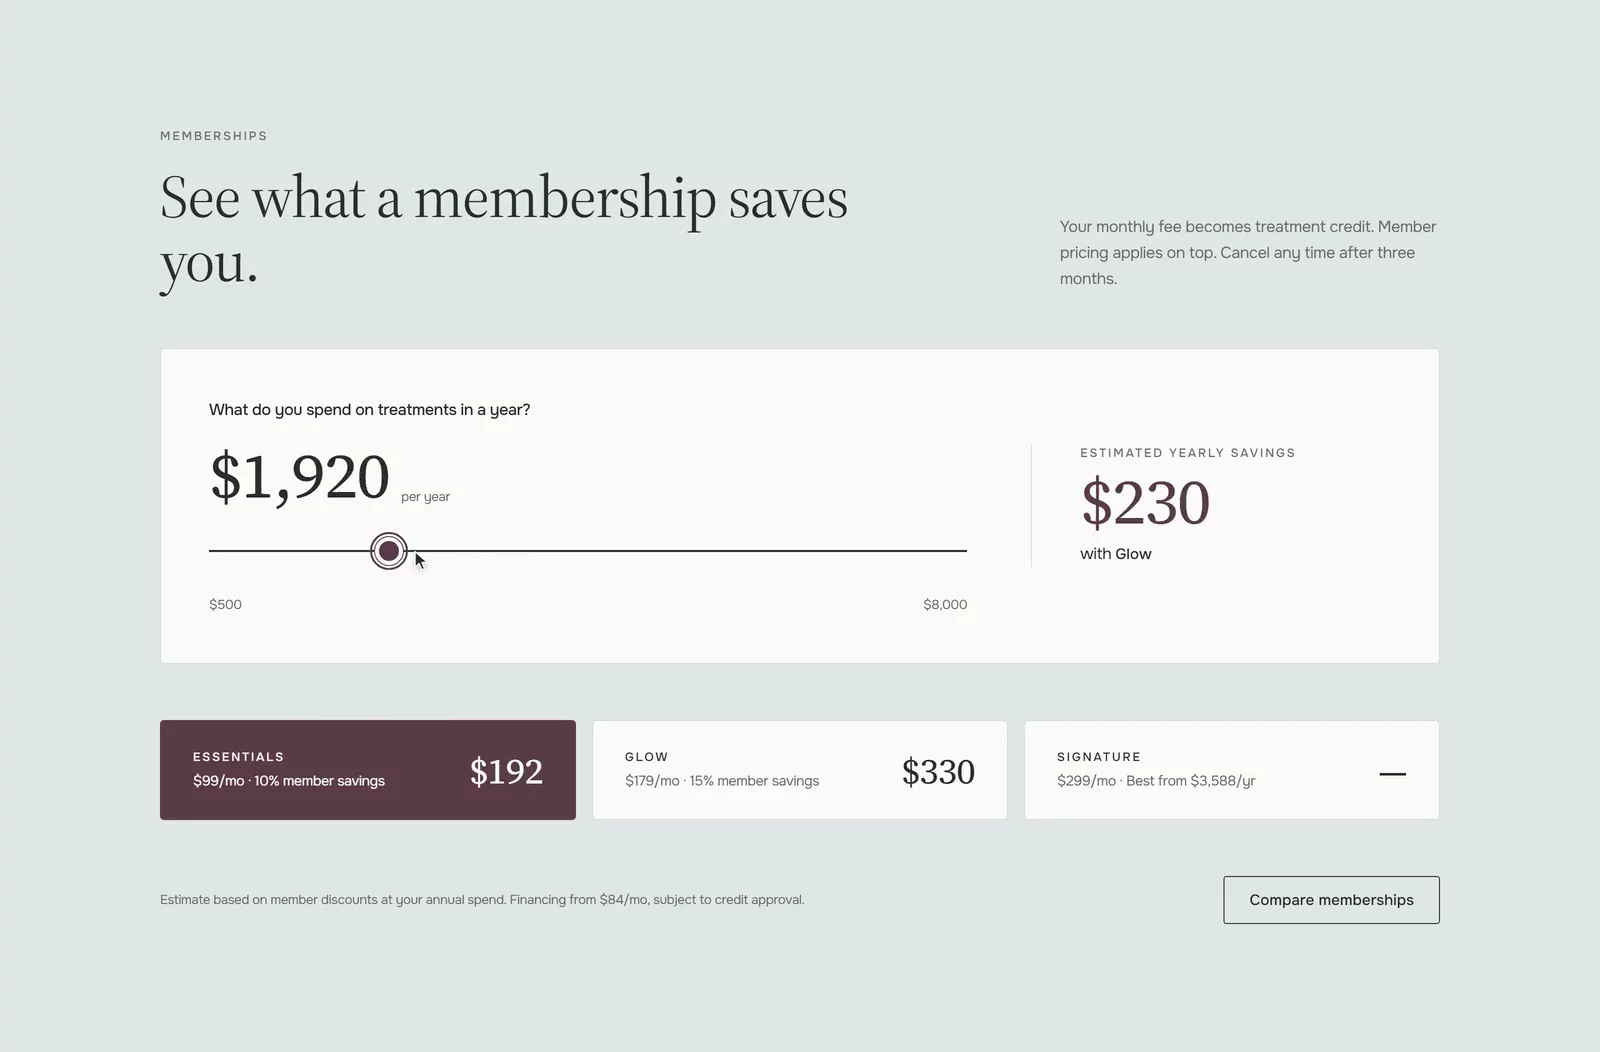Click the $230 estimated yearly savings value
The image size is (1600, 1052).
1145,502
